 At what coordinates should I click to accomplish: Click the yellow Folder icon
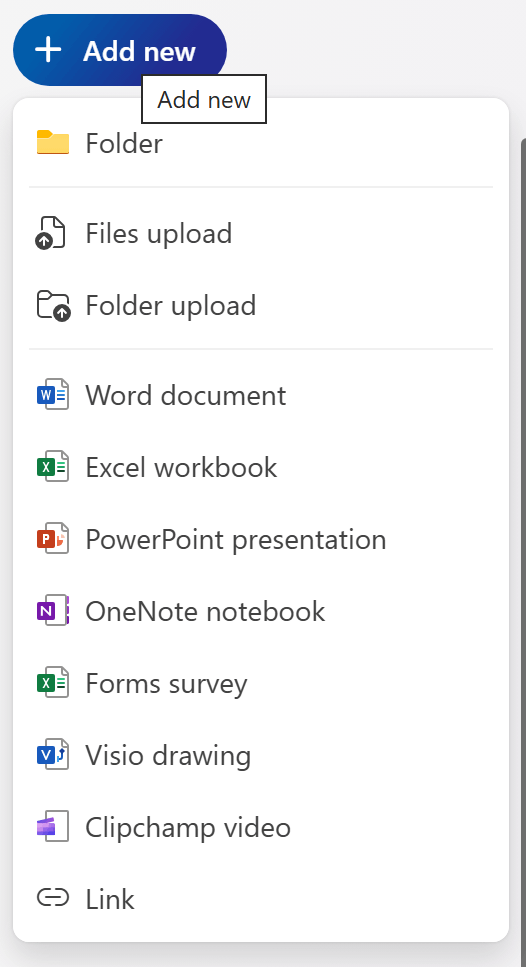coord(53,142)
